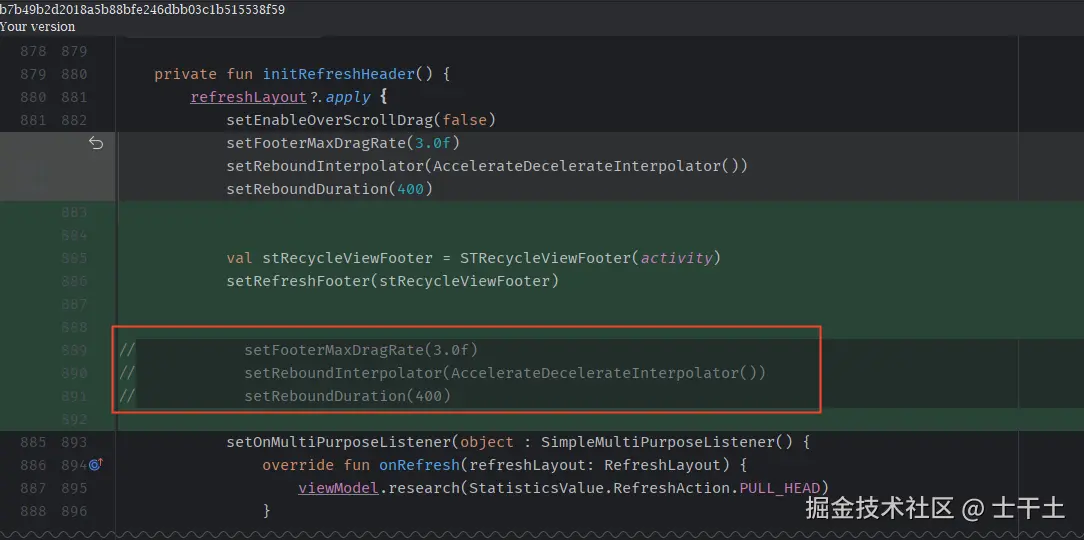
Task: Click line number 892 in the green block
Action: click(x=74, y=419)
